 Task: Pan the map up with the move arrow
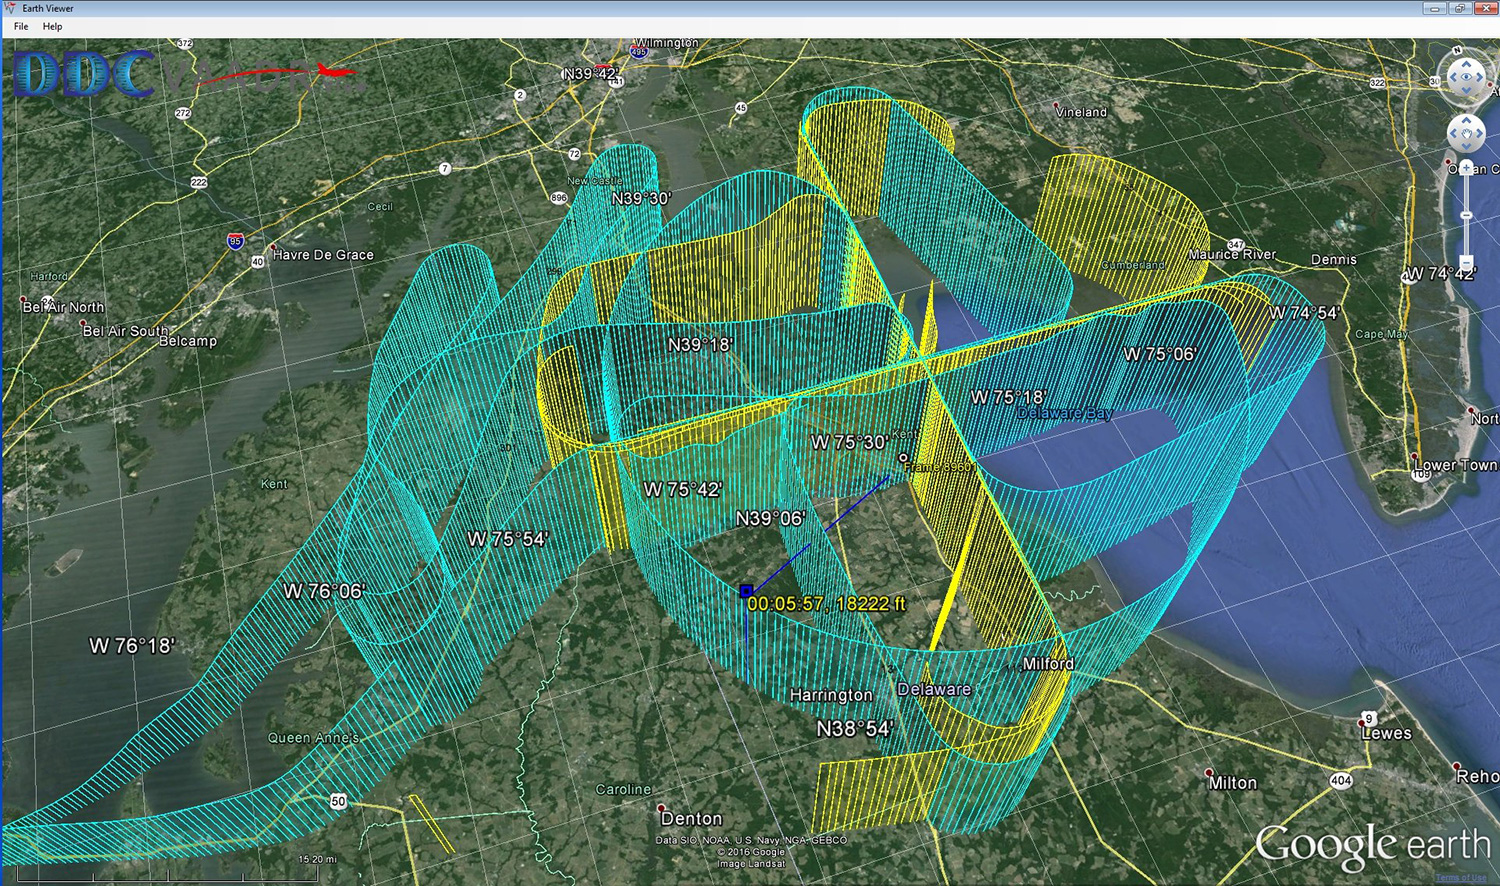1467,119
